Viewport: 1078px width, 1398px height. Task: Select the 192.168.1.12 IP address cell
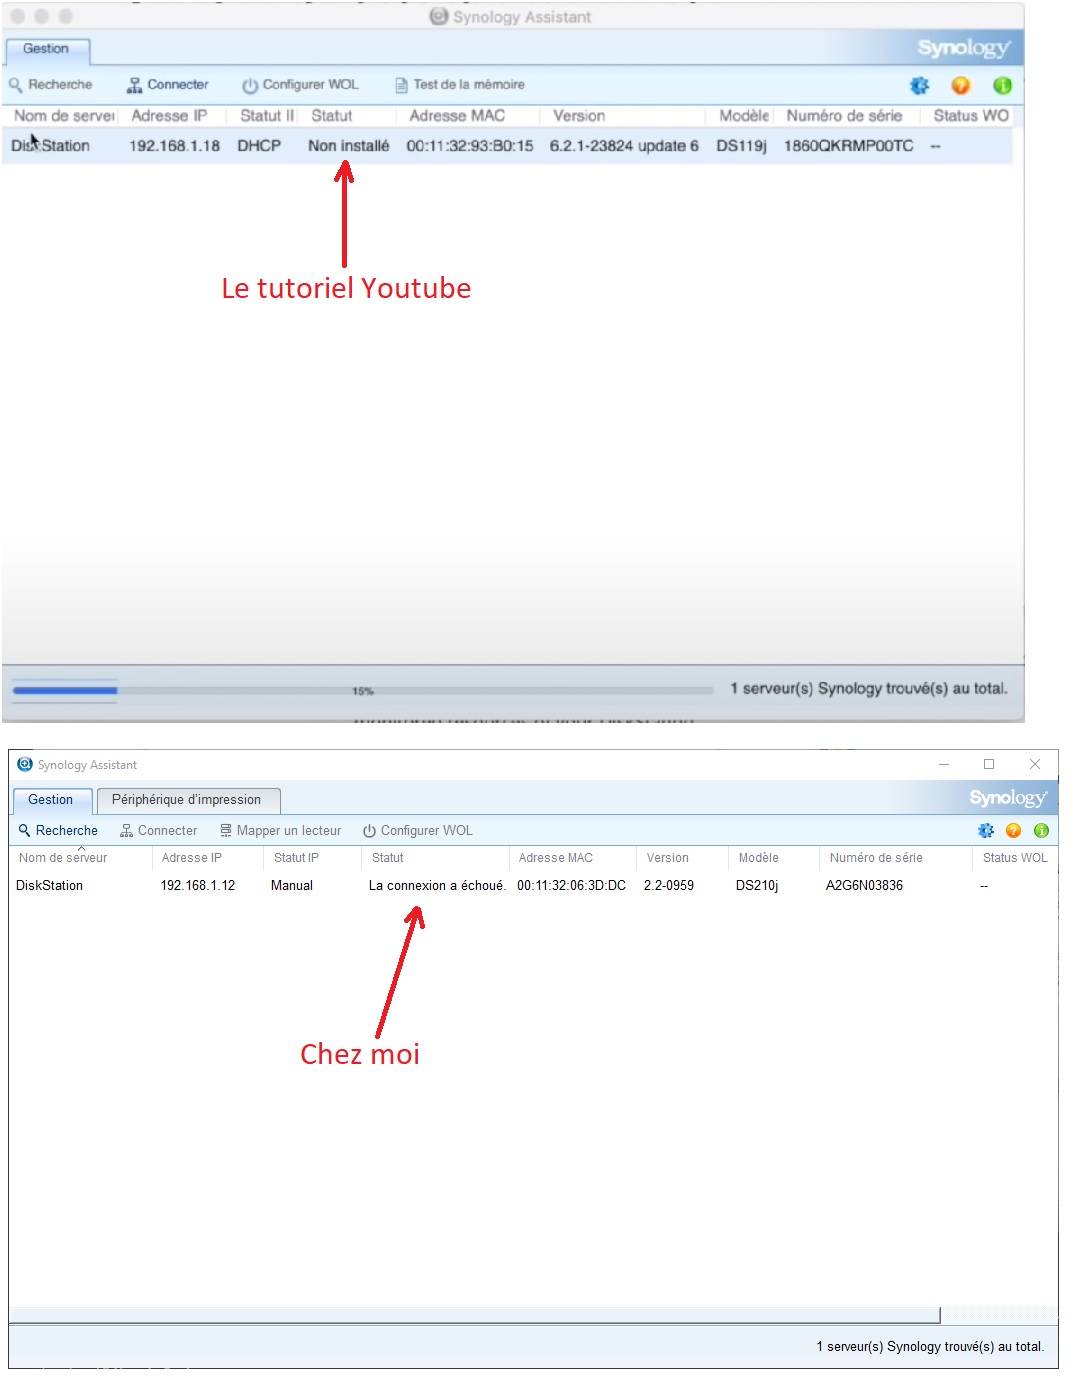pos(198,886)
